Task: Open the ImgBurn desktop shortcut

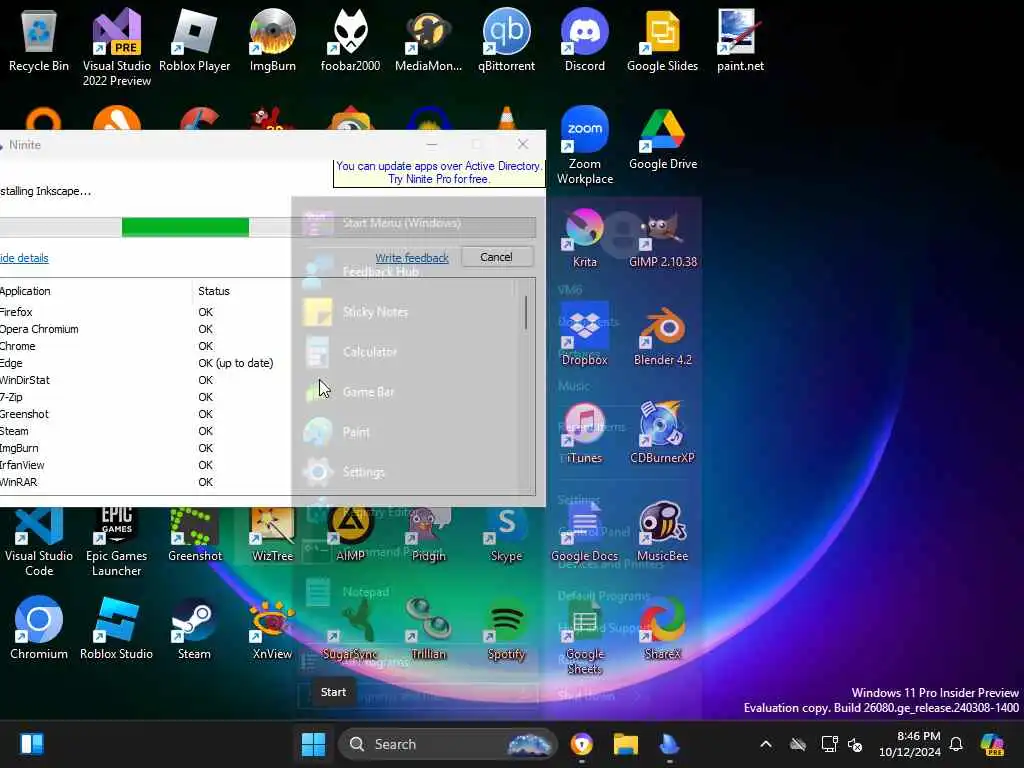Action: coord(272,40)
